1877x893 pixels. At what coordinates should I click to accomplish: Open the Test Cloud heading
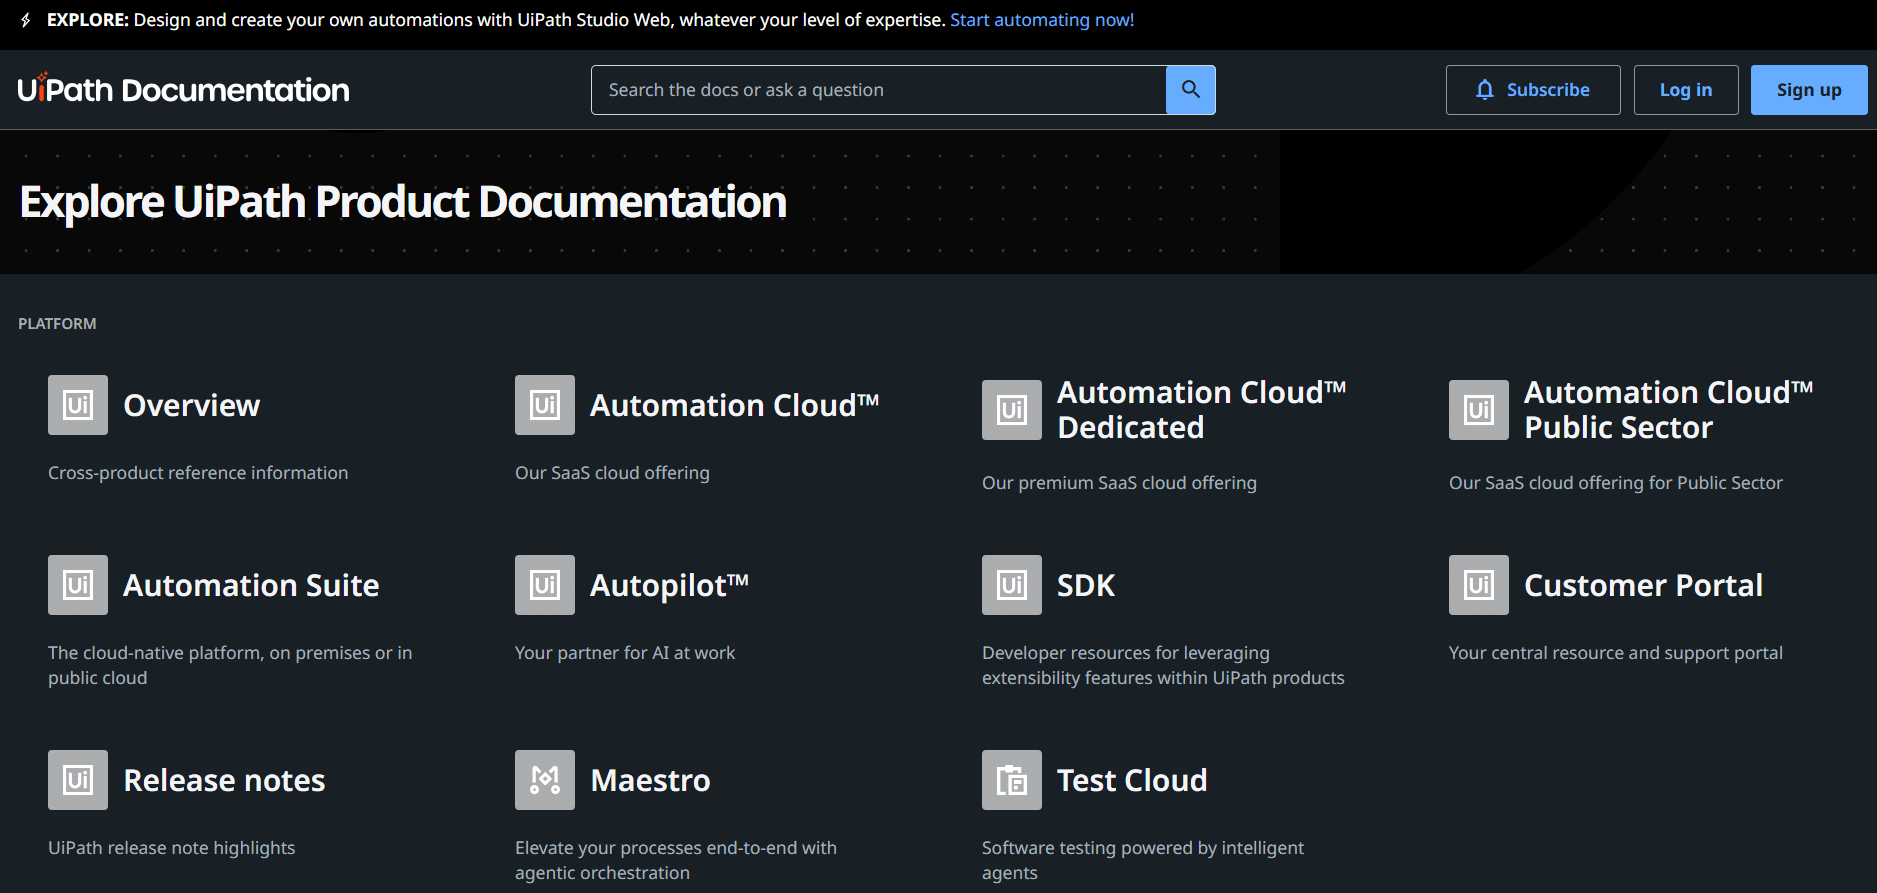(x=1132, y=780)
